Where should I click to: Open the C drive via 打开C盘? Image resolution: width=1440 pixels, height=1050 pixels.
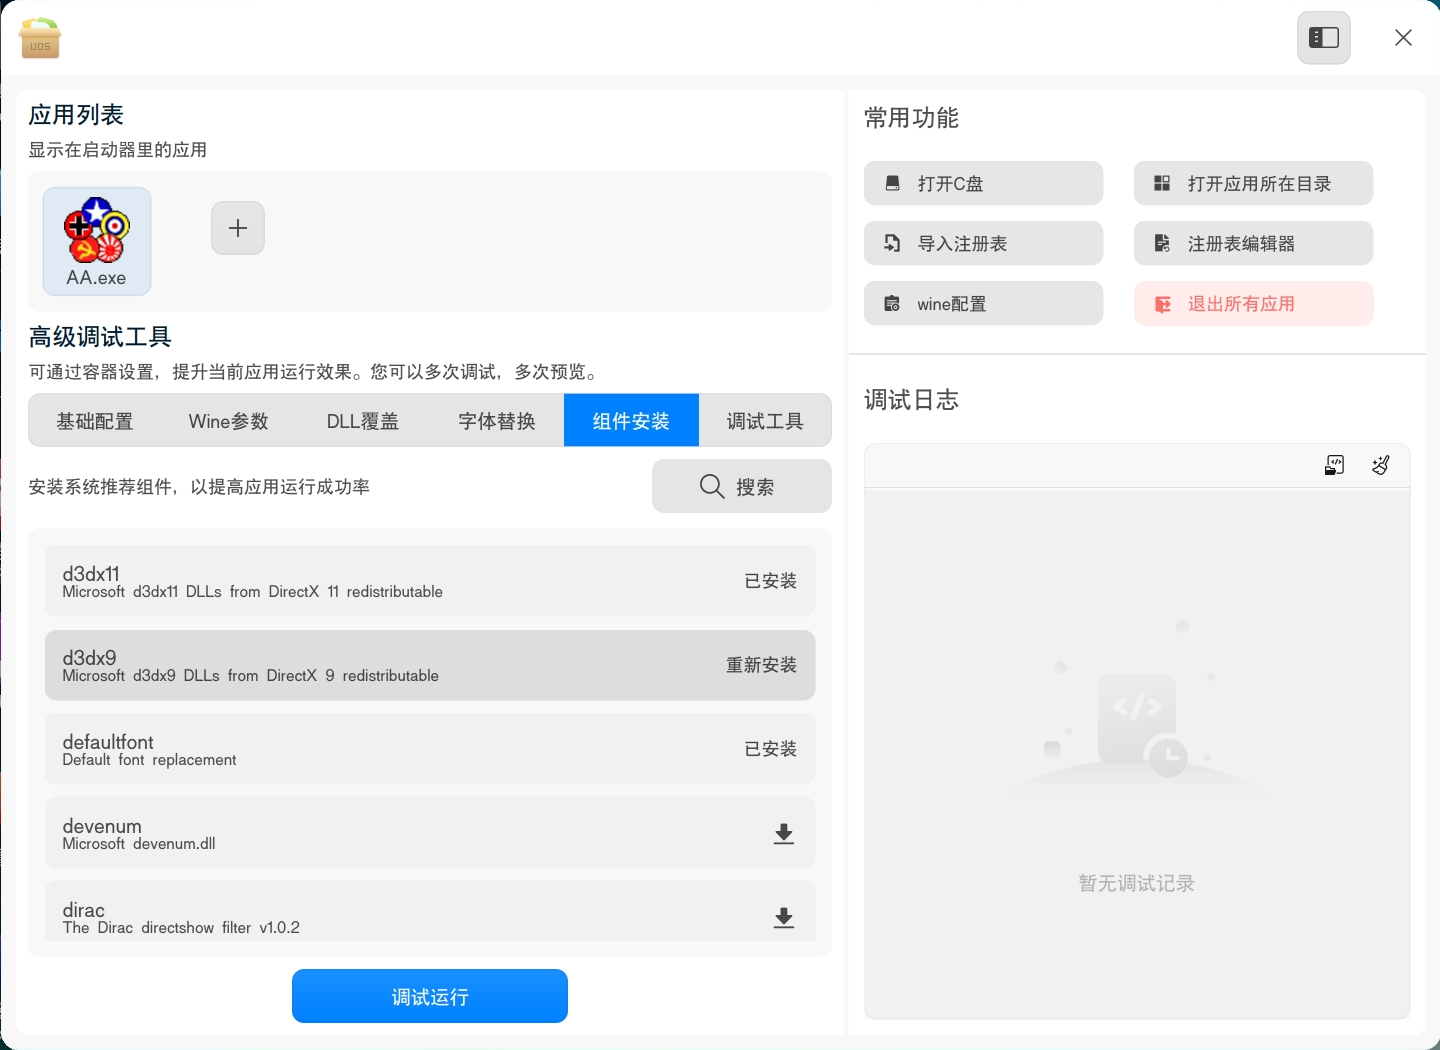983,183
